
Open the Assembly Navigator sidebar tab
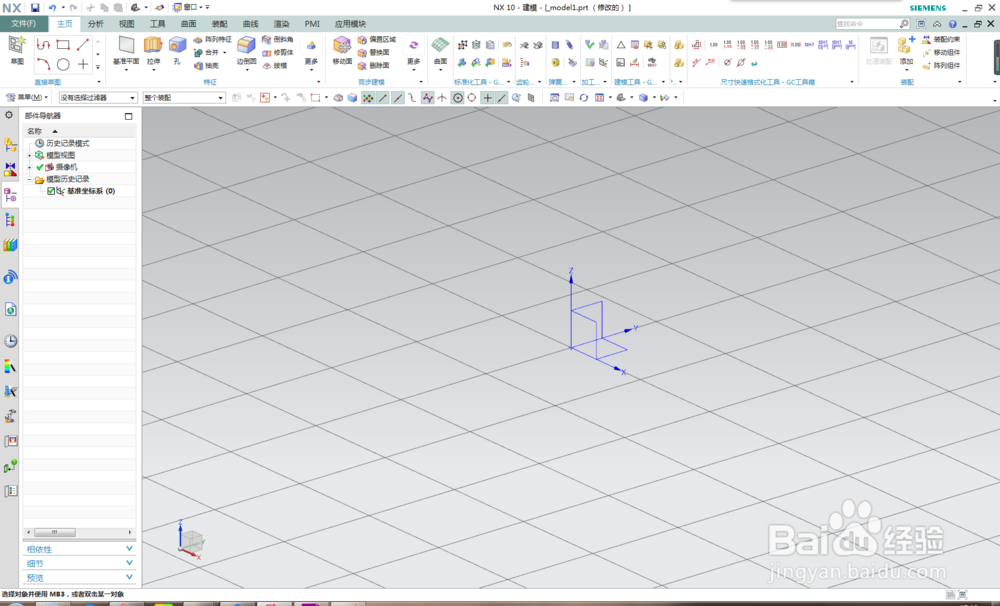(10, 145)
